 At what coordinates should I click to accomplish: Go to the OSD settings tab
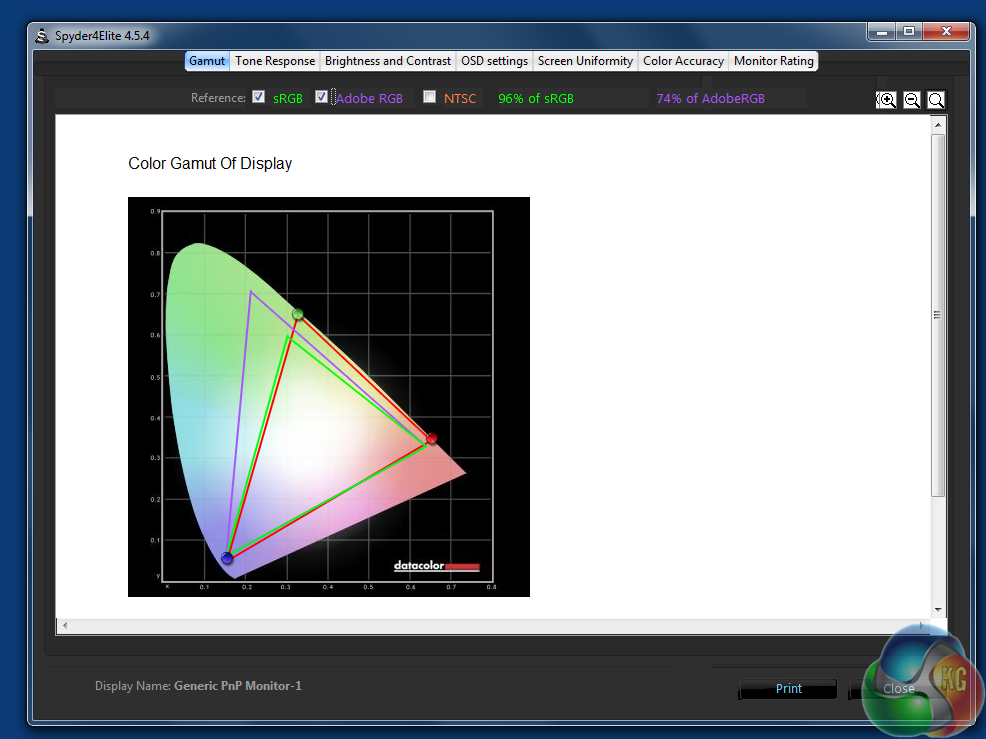pos(494,61)
